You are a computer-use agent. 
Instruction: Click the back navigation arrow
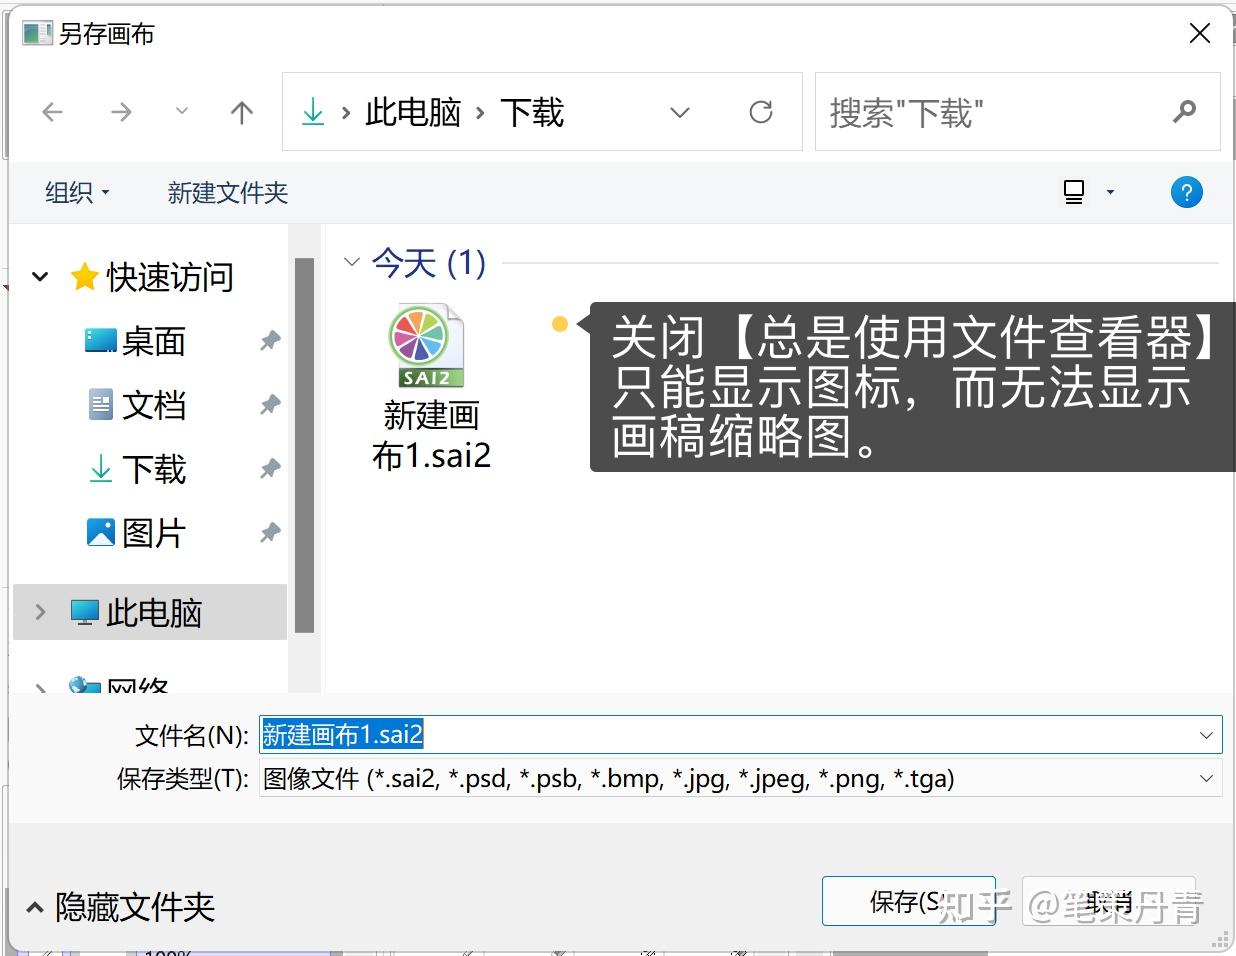click(x=52, y=112)
